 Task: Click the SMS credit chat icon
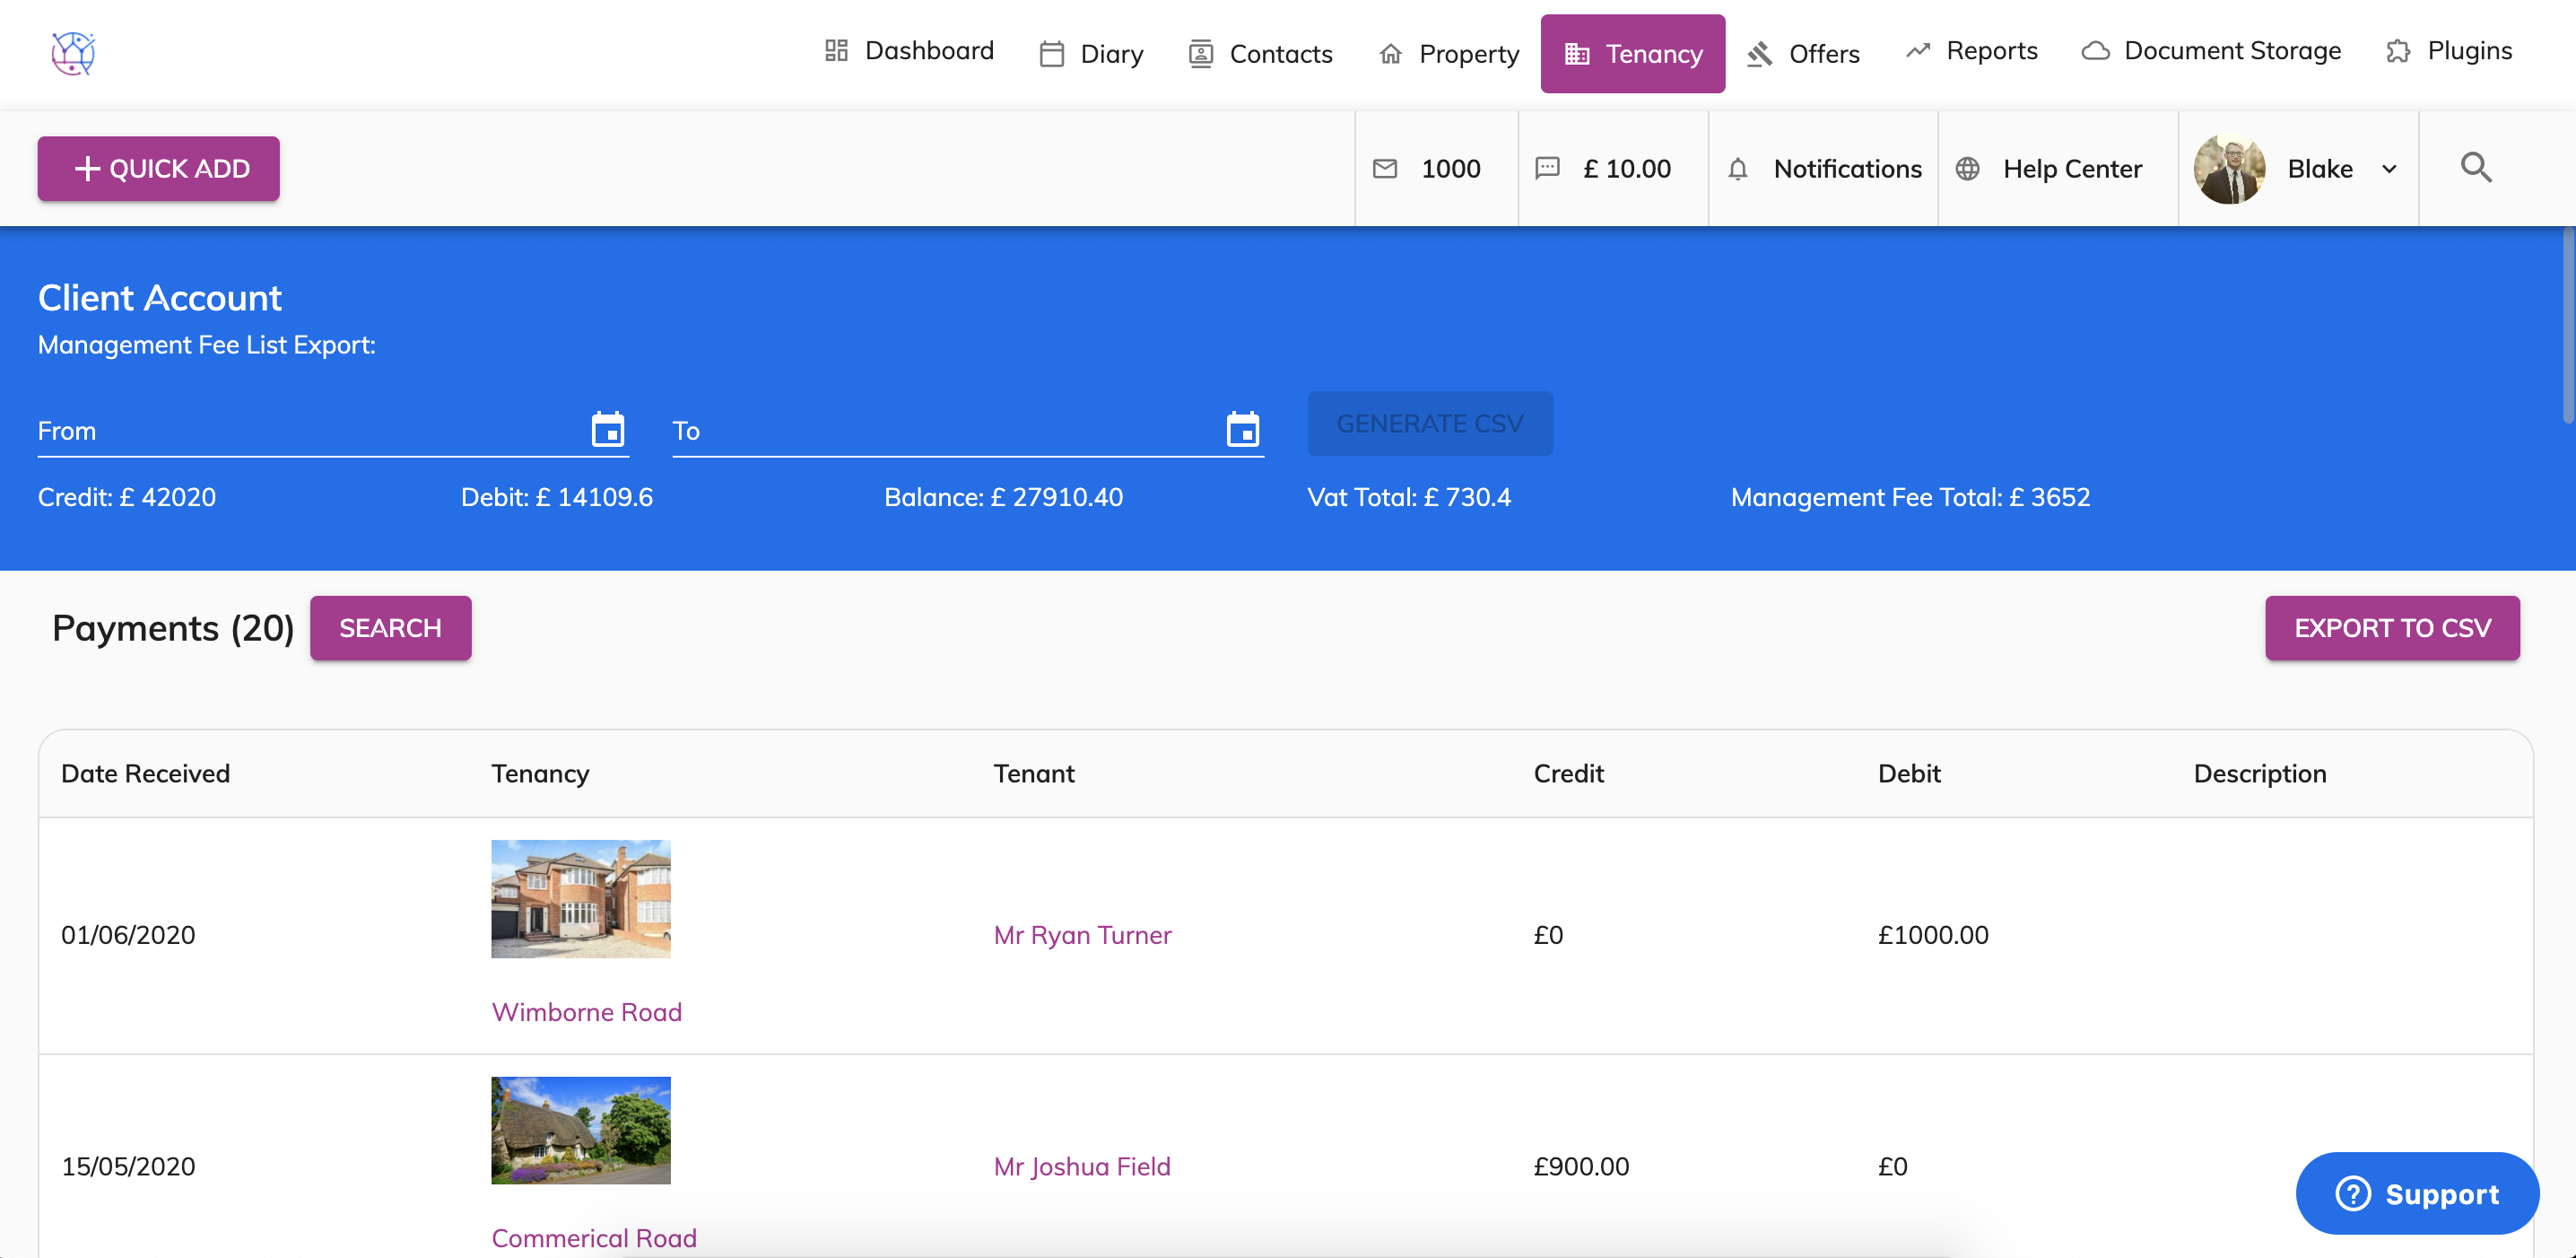click(x=1547, y=168)
